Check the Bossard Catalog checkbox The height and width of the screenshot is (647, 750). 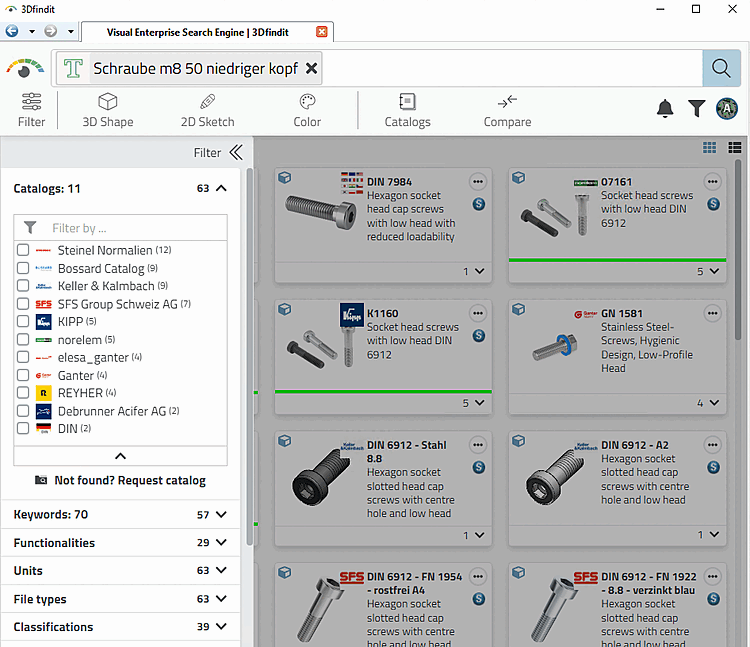(x=23, y=268)
